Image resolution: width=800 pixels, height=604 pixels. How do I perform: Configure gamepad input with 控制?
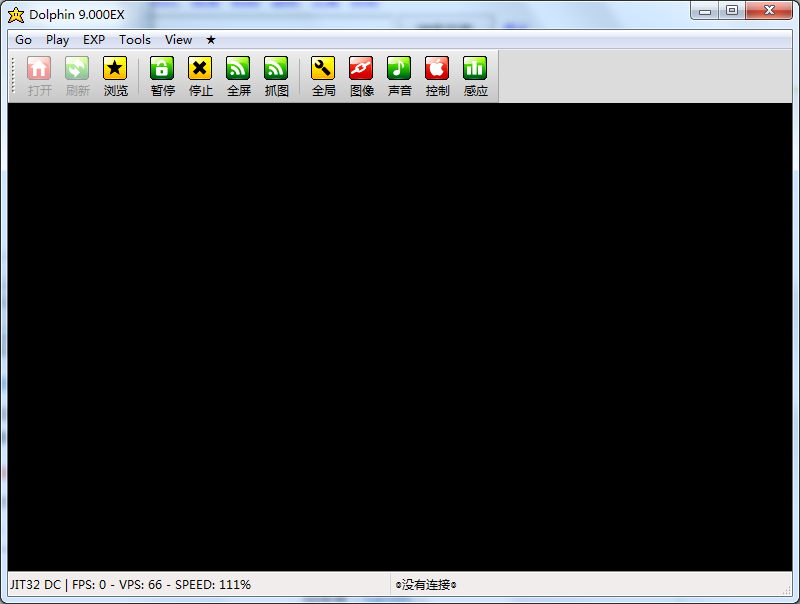(437, 74)
